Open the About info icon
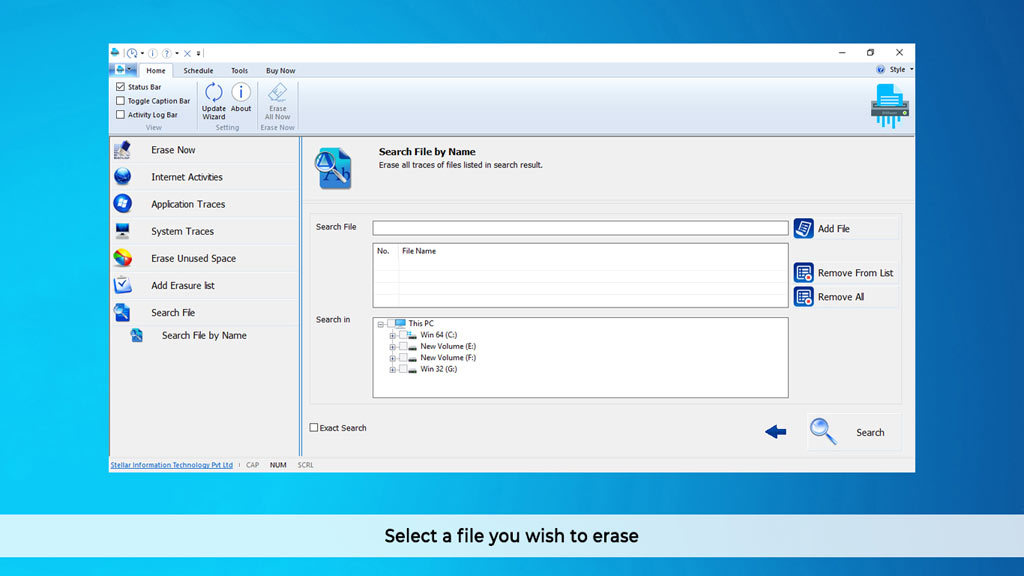1024x576 pixels. (x=241, y=92)
